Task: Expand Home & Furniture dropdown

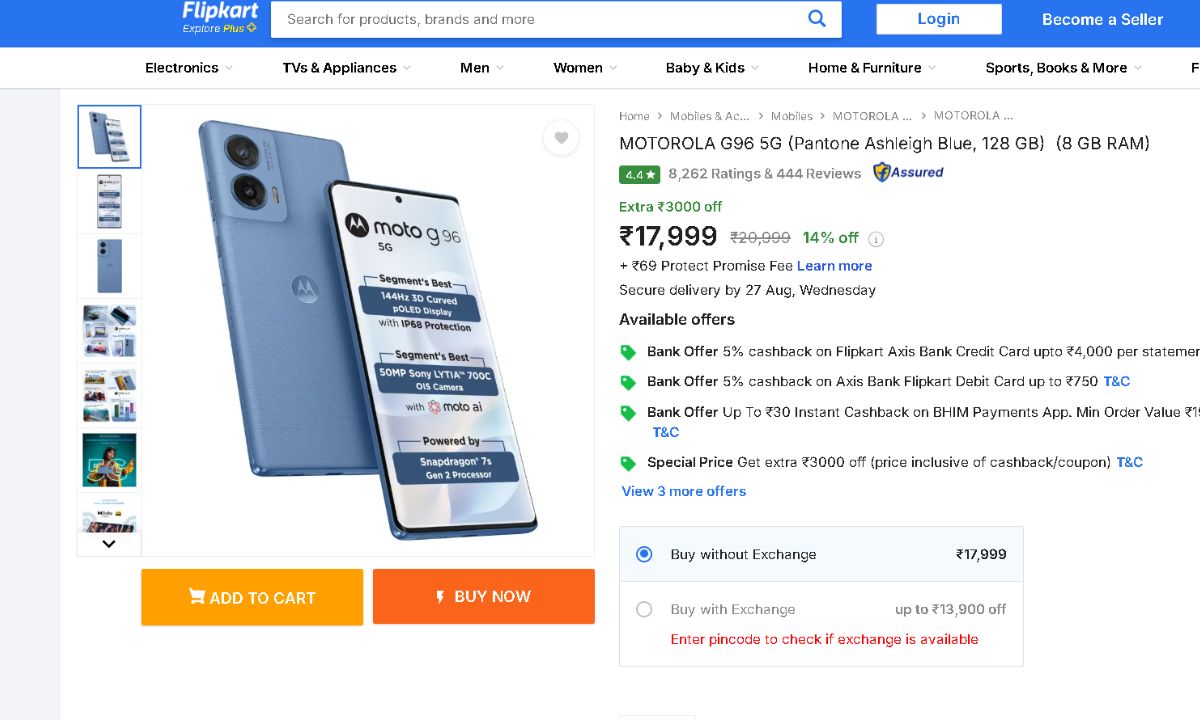Action: click(871, 68)
